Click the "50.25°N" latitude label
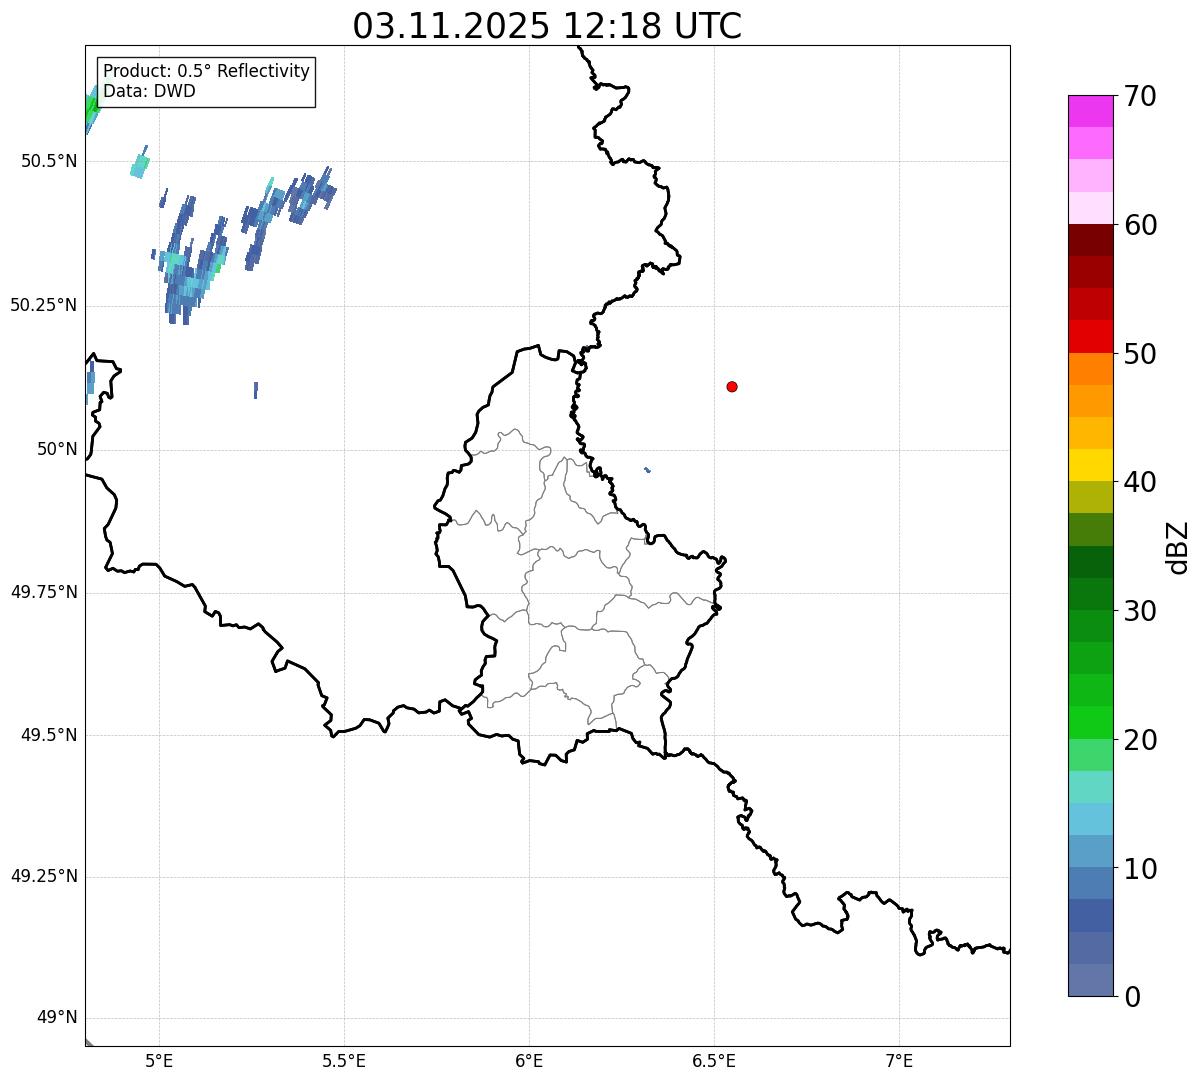This screenshot has height=1081, width=1202. coord(44,306)
